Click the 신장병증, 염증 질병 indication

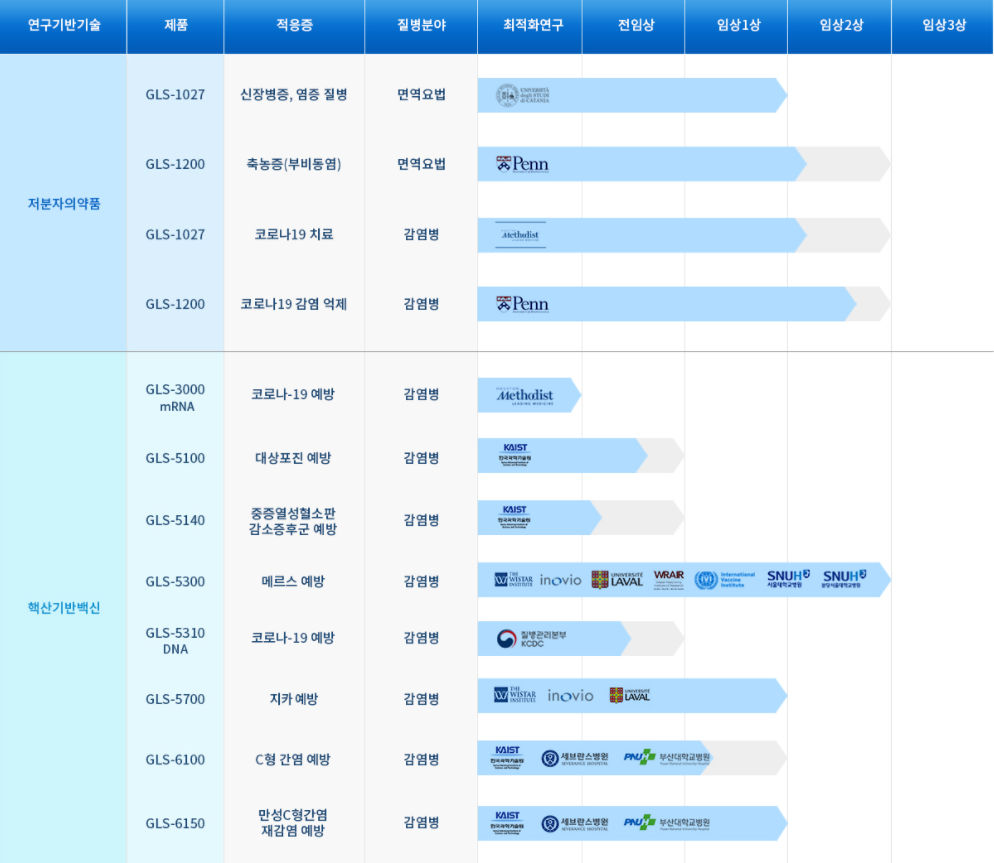tap(294, 94)
